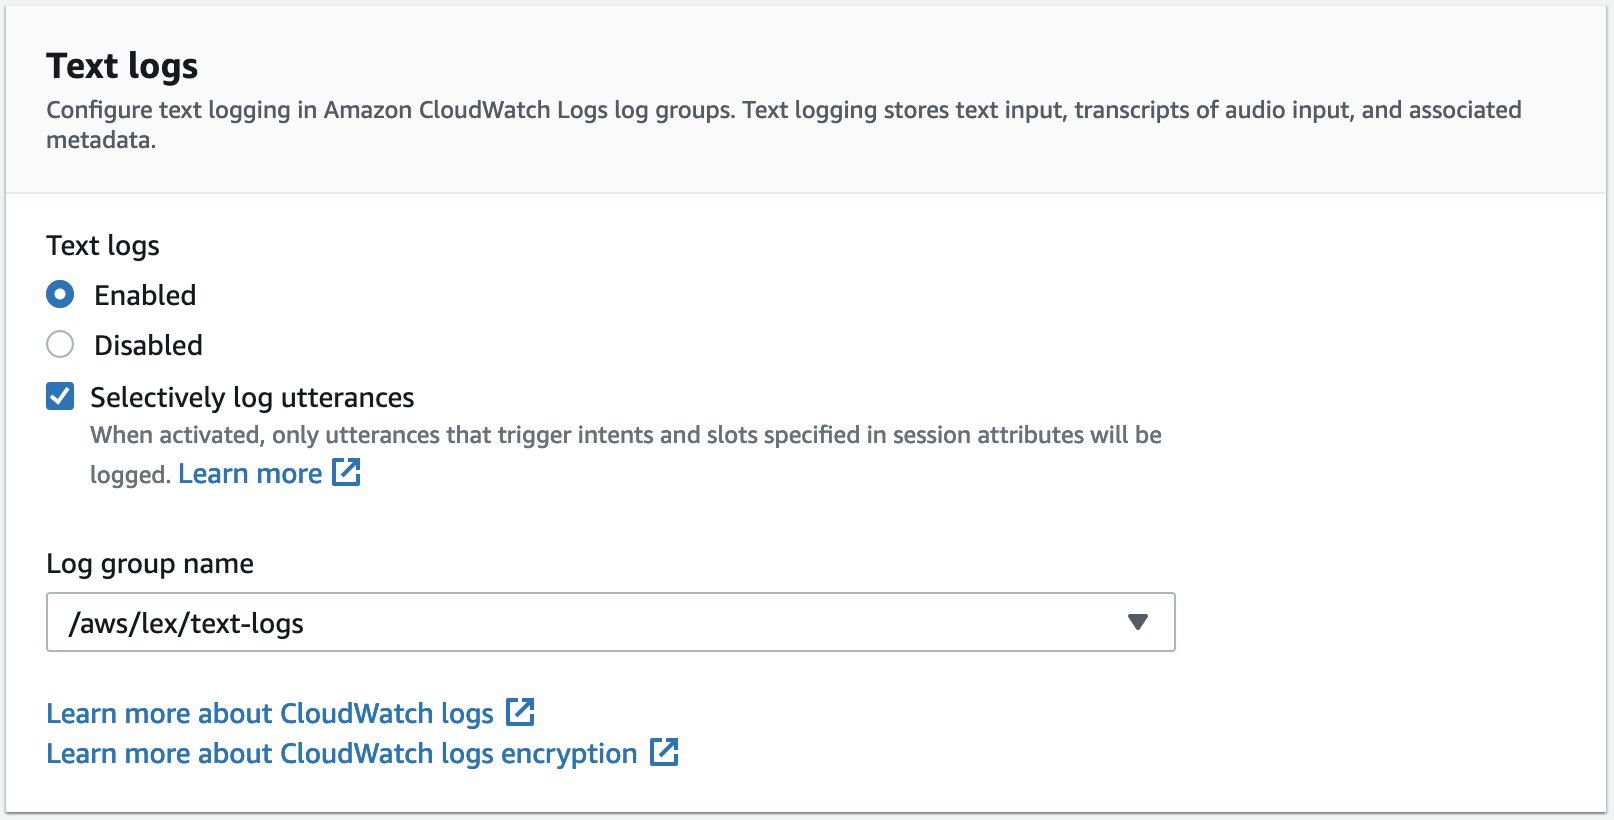This screenshot has height=820, width=1614.
Task: Open "Learn more about CloudWatch logs encryption" link
Action: point(341,753)
